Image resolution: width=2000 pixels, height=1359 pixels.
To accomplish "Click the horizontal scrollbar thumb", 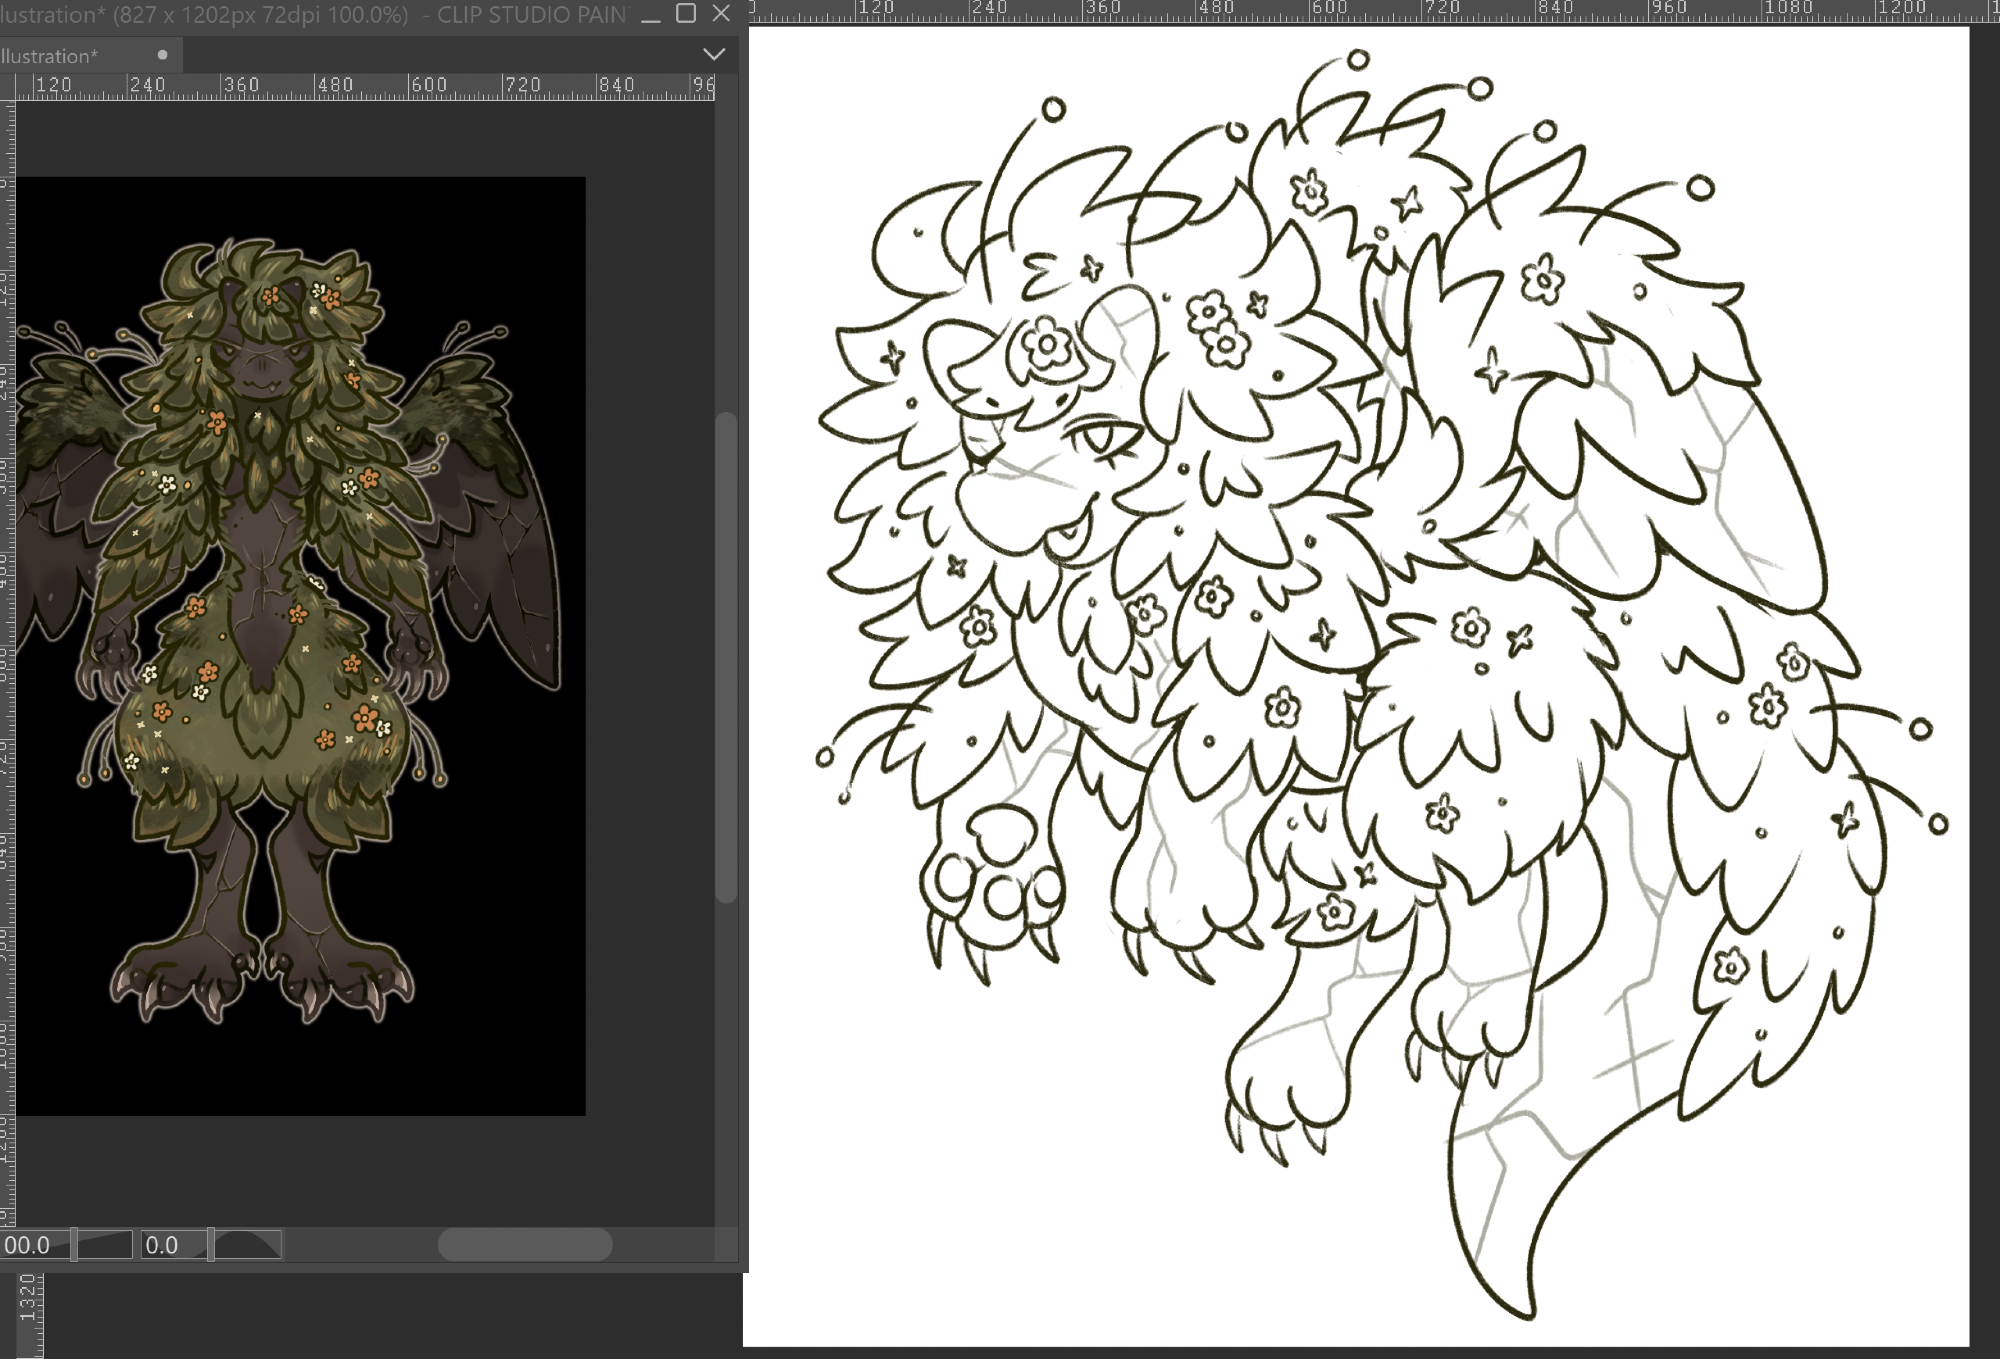I will (525, 1245).
